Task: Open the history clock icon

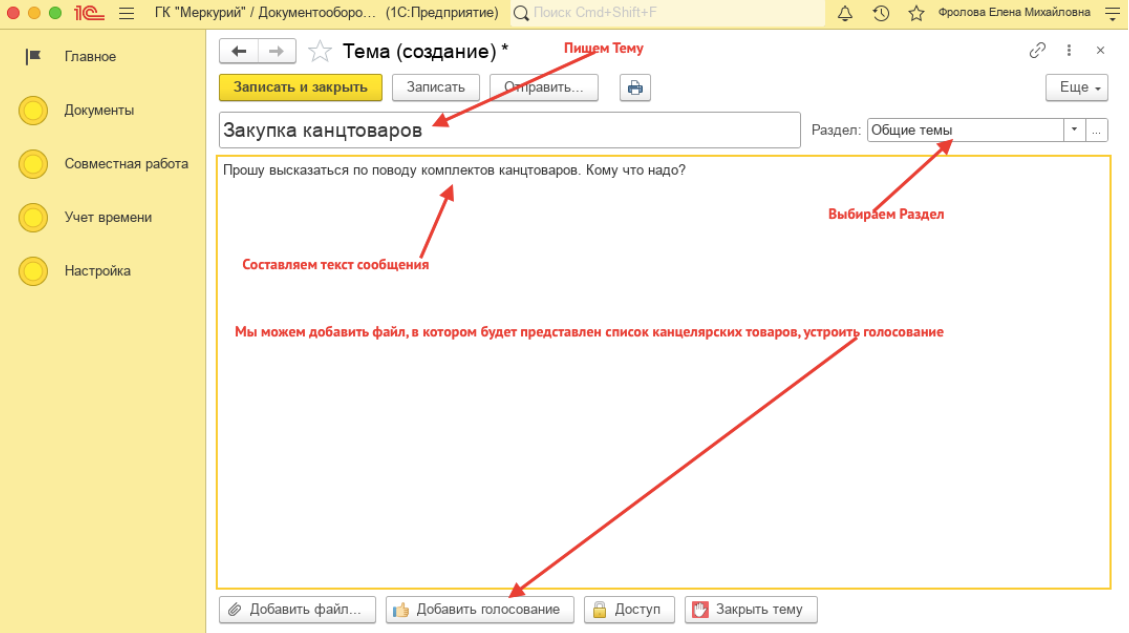Action: click(880, 13)
